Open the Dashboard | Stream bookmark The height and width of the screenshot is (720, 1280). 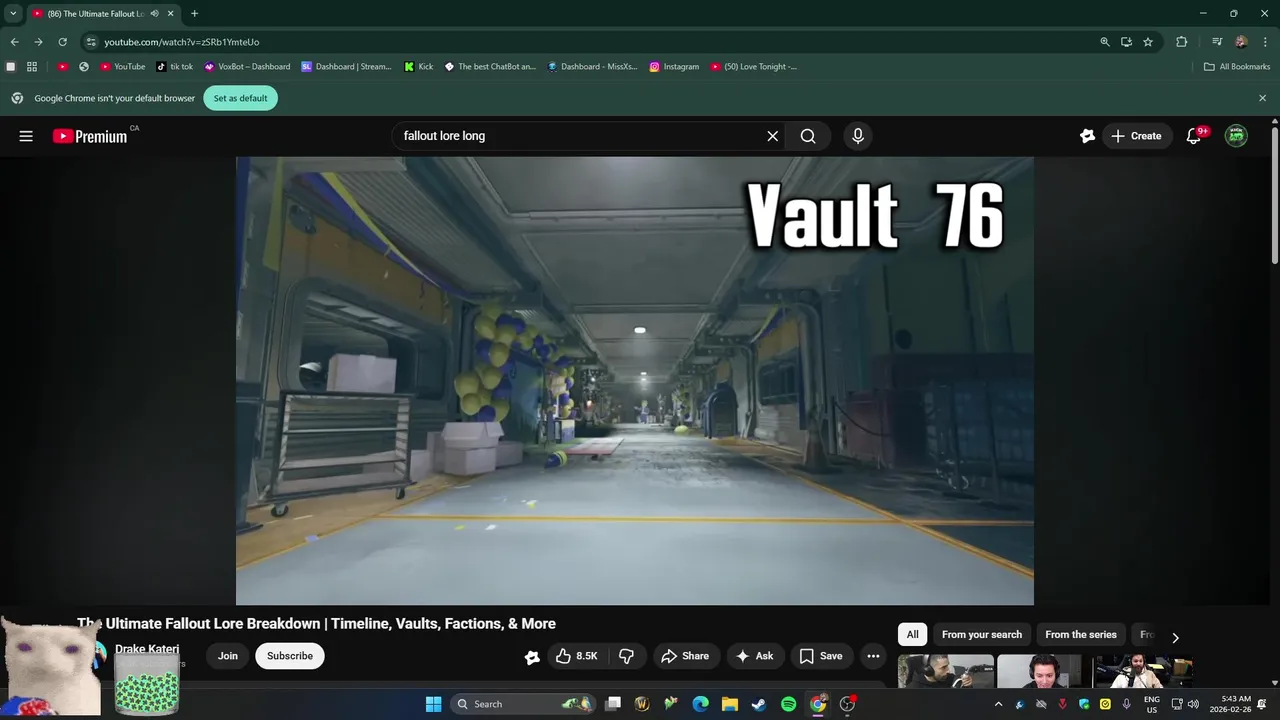(347, 67)
